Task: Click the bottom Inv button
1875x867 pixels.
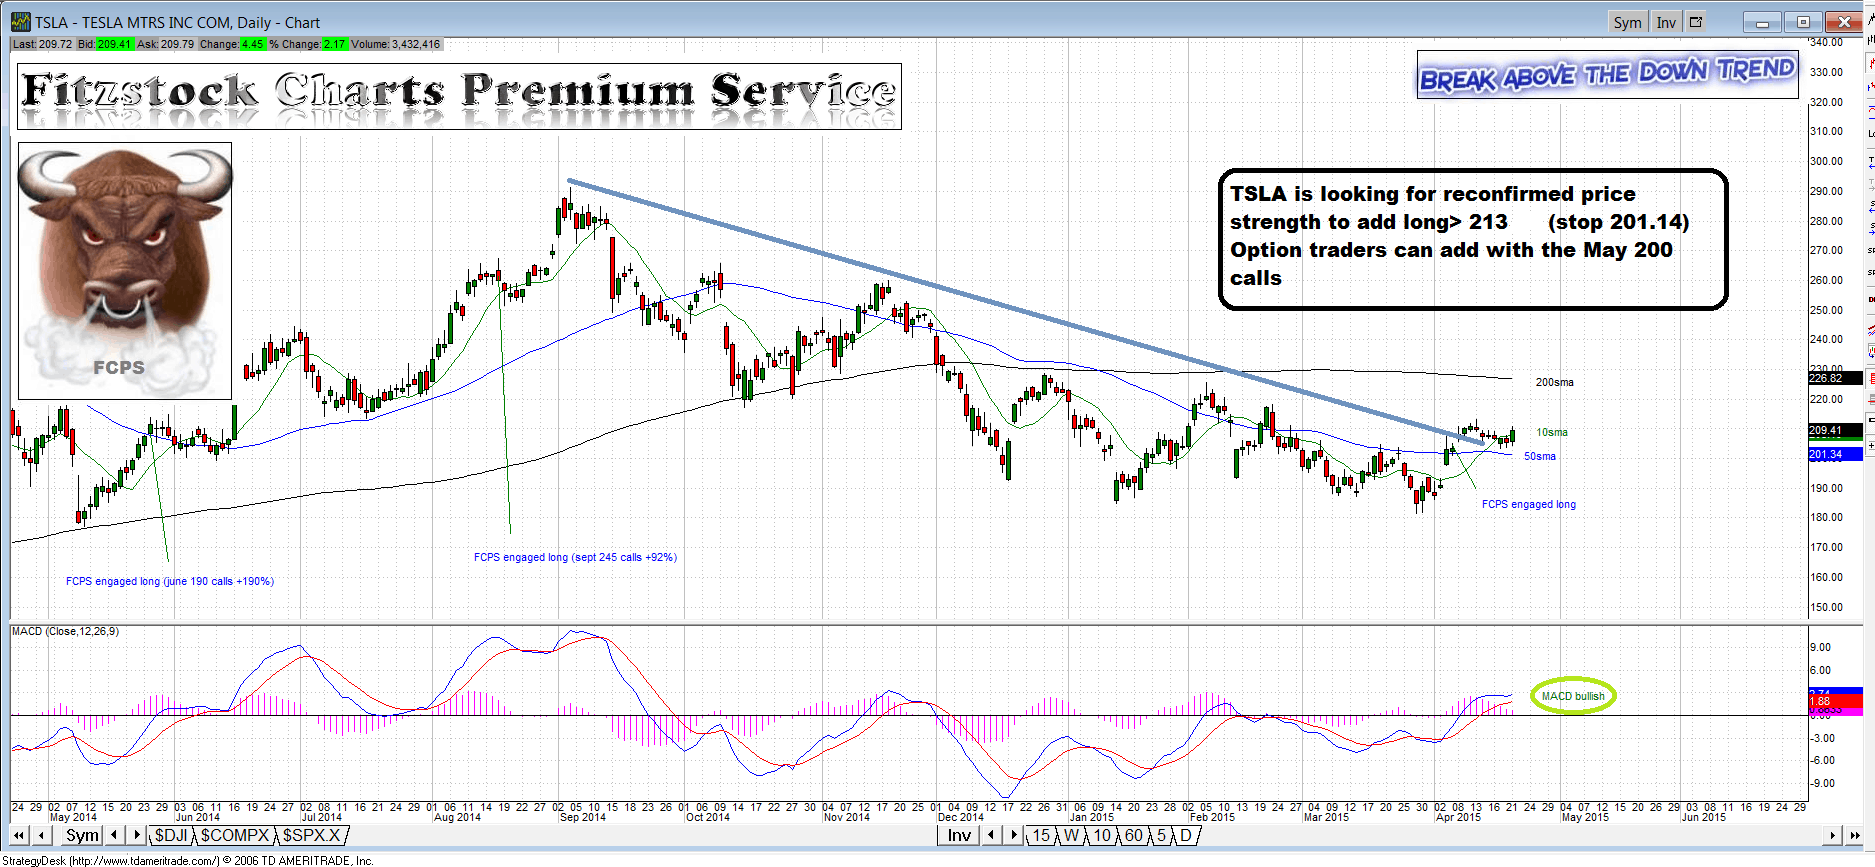Action: [x=959, y=835]
